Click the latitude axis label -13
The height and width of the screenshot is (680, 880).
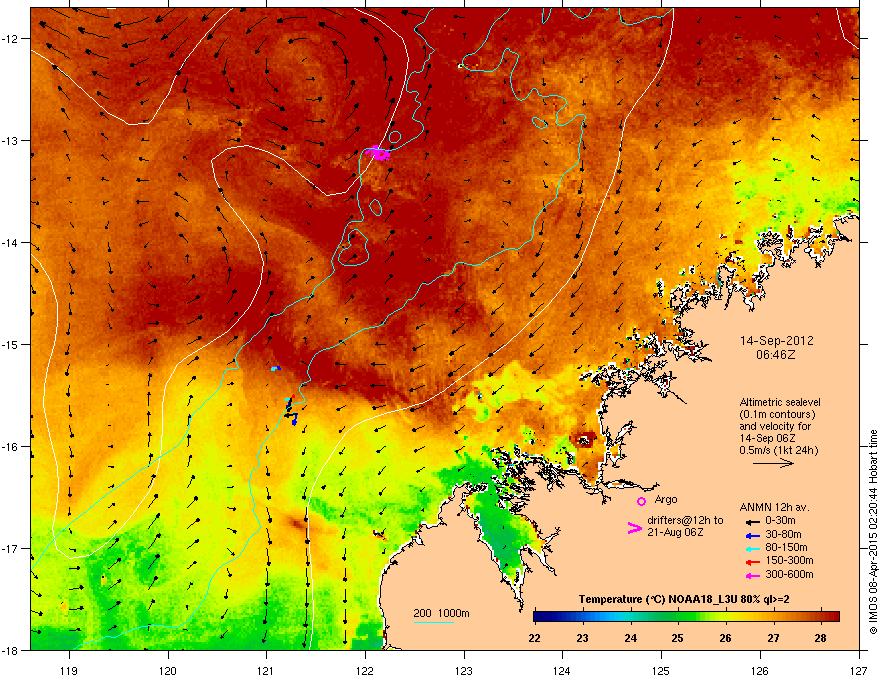10,140
